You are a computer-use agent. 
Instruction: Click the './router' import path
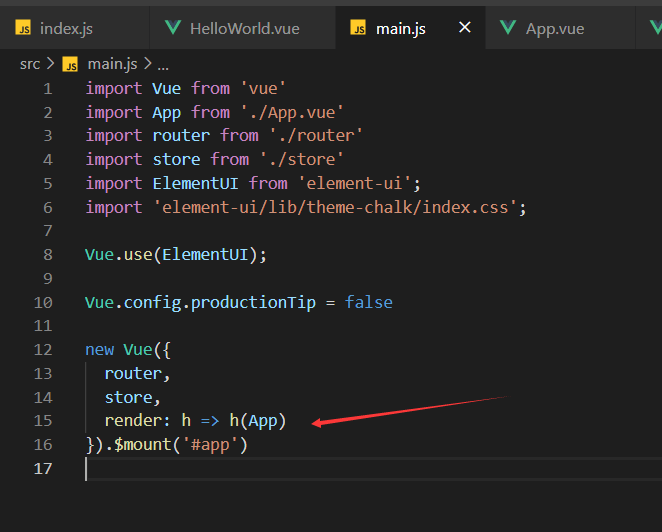[x=316, y=135]
